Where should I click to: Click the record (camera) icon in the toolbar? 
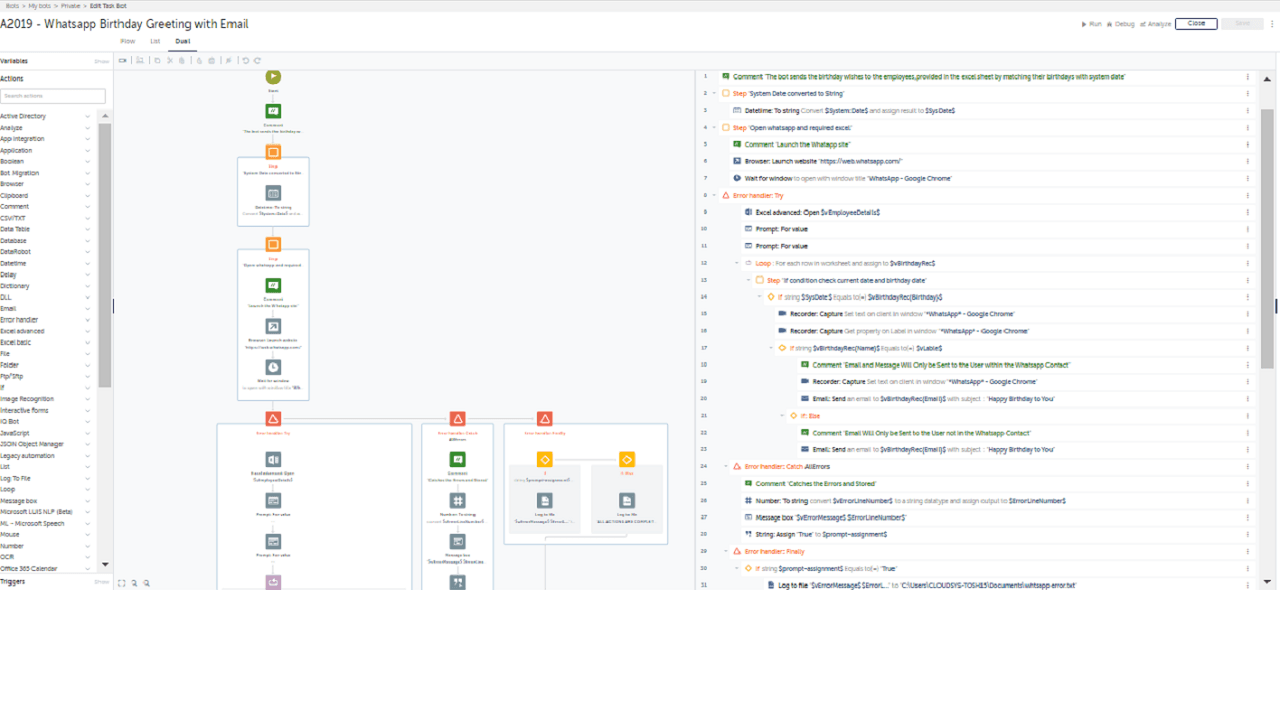(x=123, y=60)
